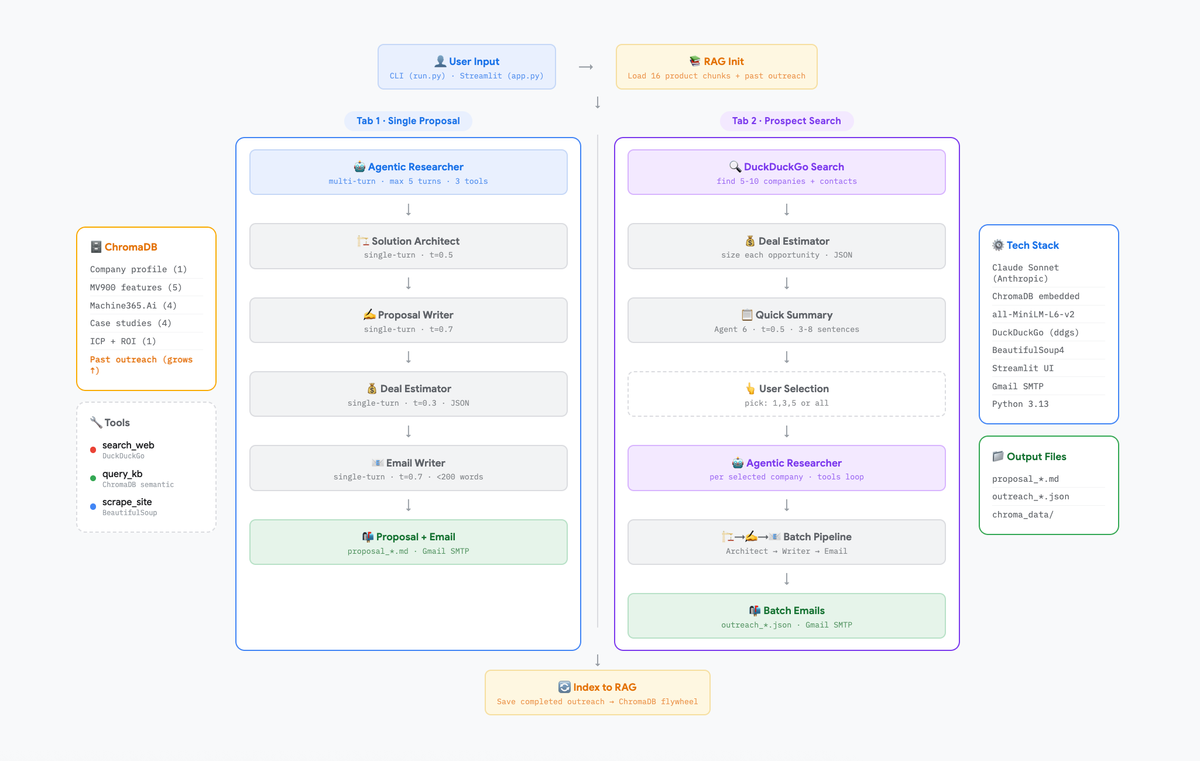Switch to Tab 2 · Prospect Search

tap(786, 121)
